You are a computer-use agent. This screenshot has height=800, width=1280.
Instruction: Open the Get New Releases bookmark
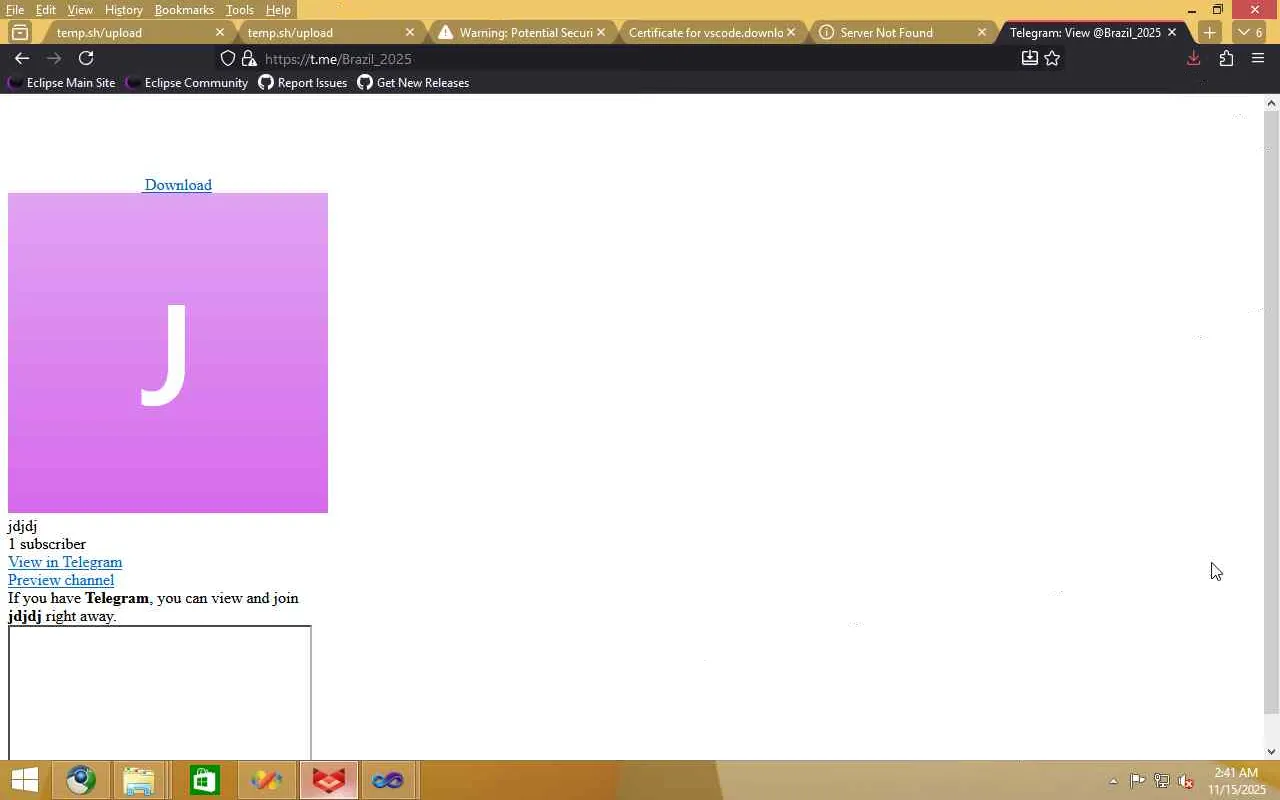(x=413, y=83)
